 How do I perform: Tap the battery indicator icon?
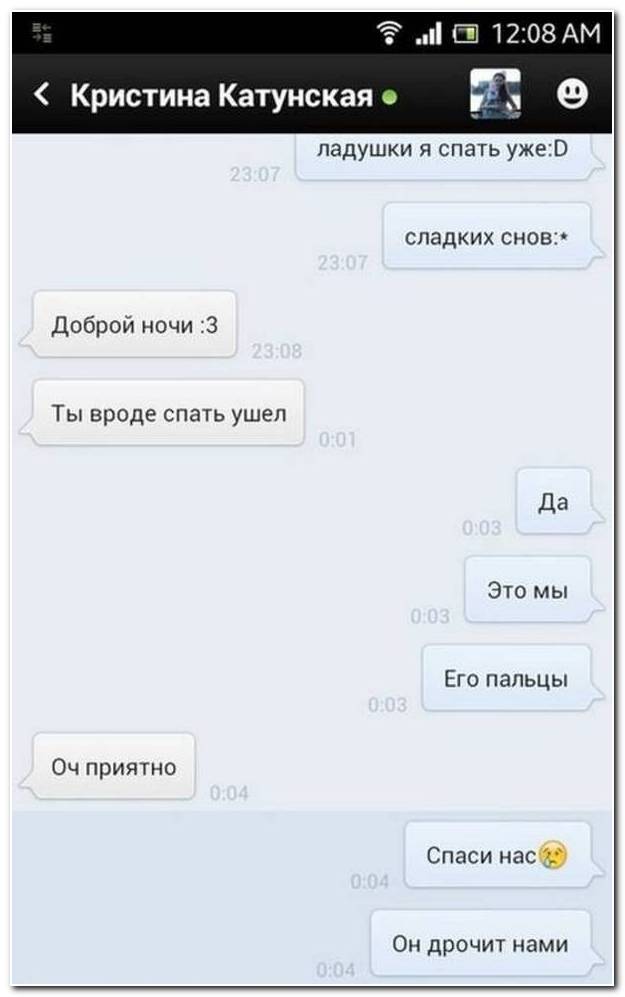click(465, 33)
